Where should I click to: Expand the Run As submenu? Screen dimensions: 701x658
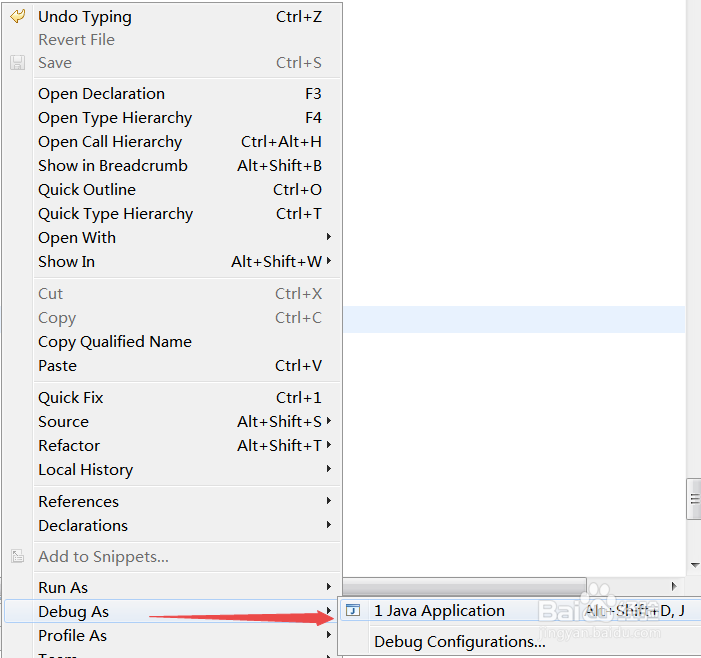coord(187,587)
